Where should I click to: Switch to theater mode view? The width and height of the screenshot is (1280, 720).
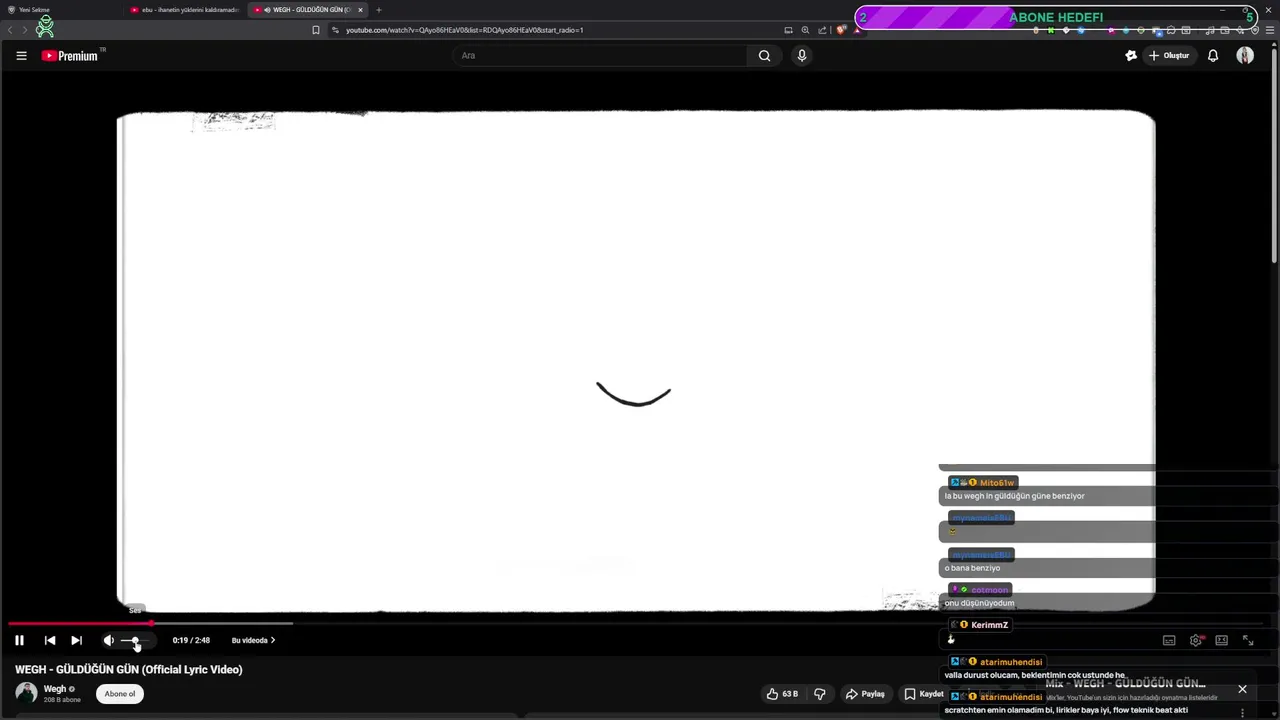[1222, 640]
